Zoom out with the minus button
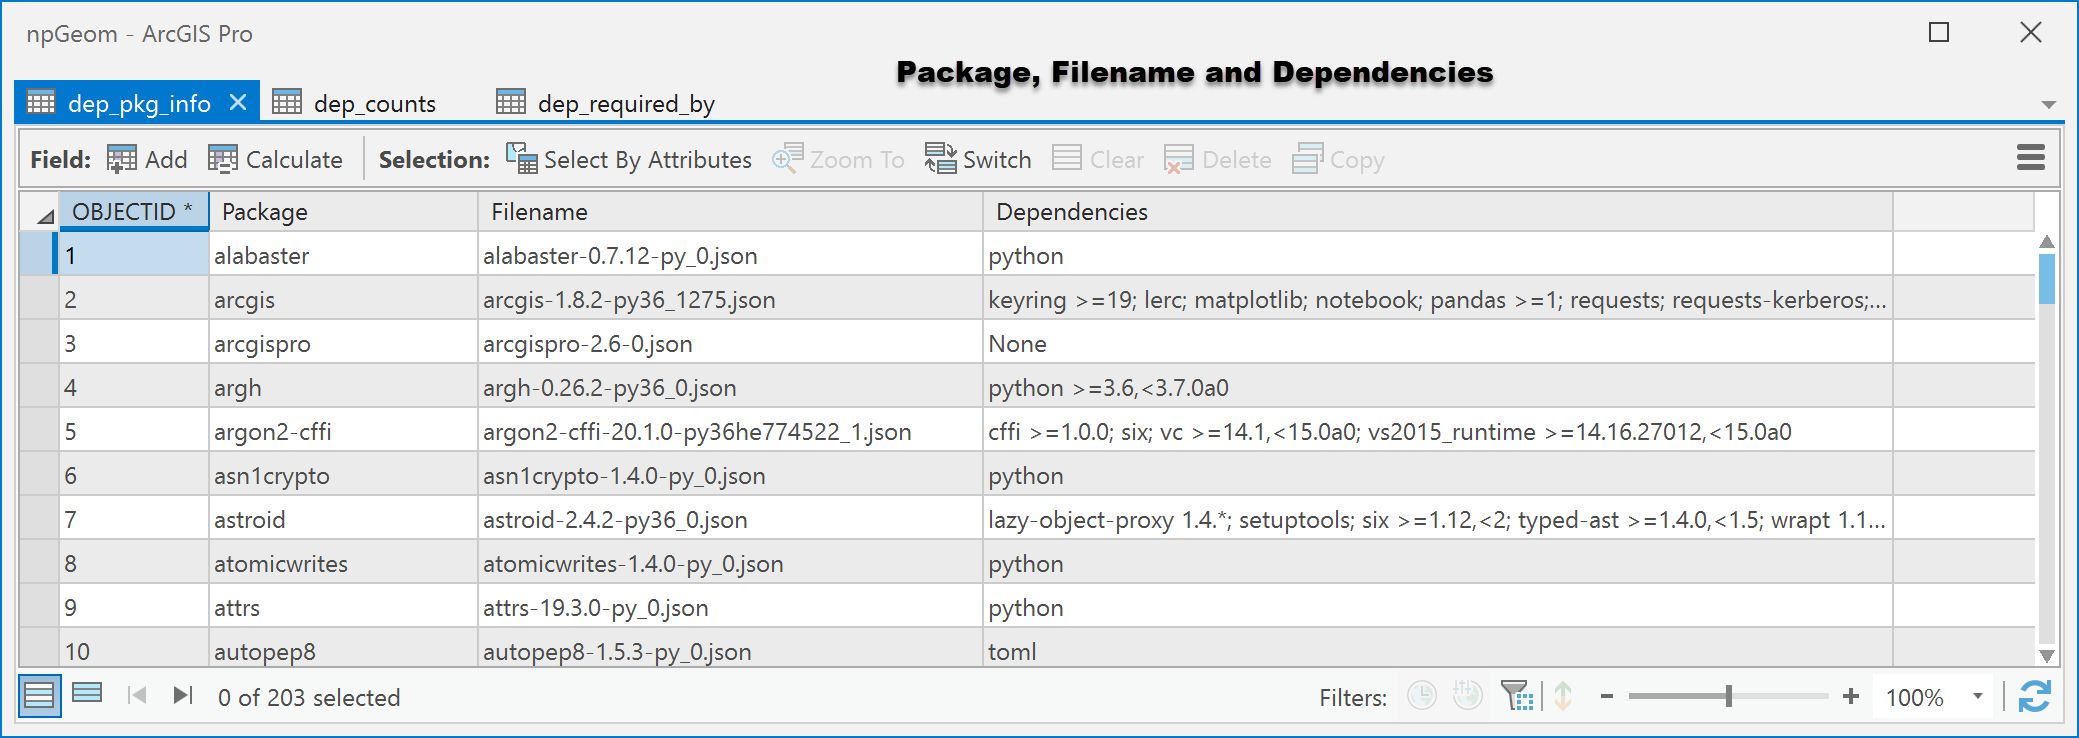This screenshot has width=2079, height=738. click(x=1606, y=696)
